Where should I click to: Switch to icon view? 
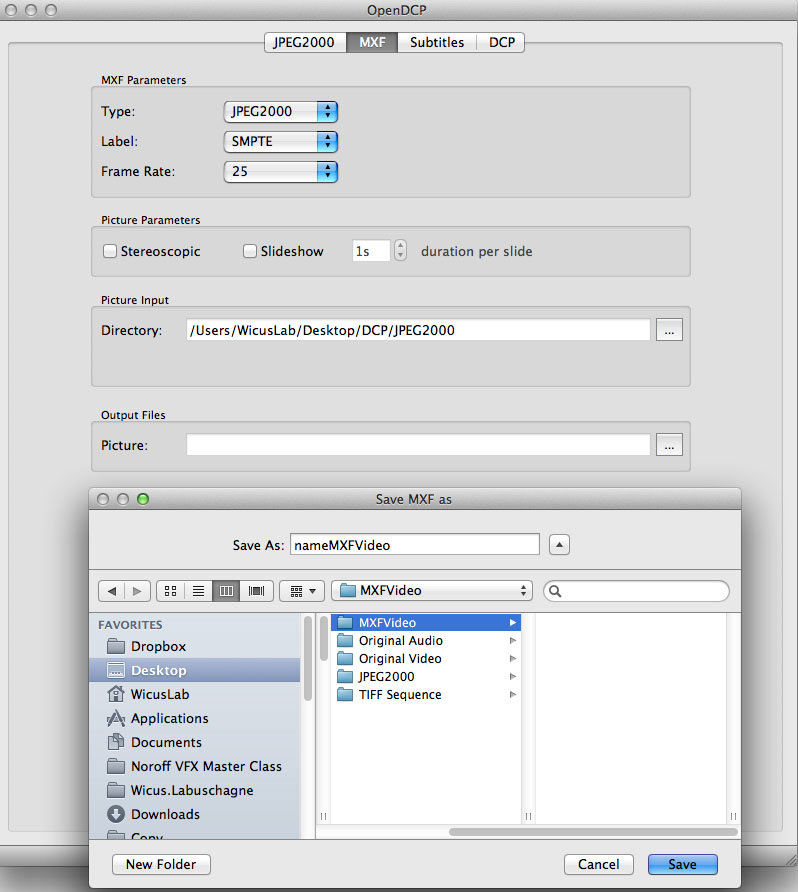(x=170, y=591)
